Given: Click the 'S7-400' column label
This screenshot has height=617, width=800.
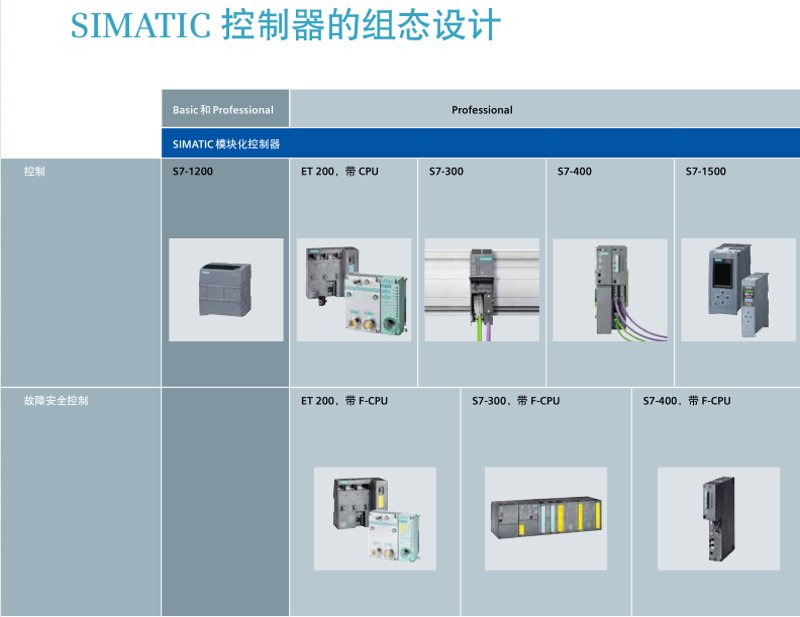Looking at the screenshot, I should [574, 171].
